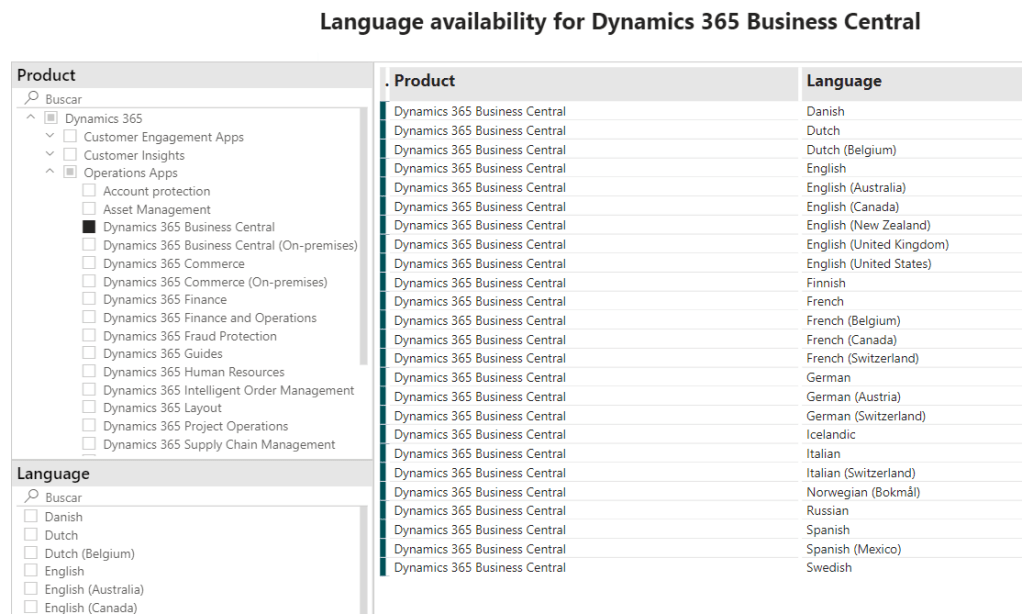The height and width of the screenshot is (614, 1022).
Task: Collapse the Dynamics 365 tree node
Action: 31,118
